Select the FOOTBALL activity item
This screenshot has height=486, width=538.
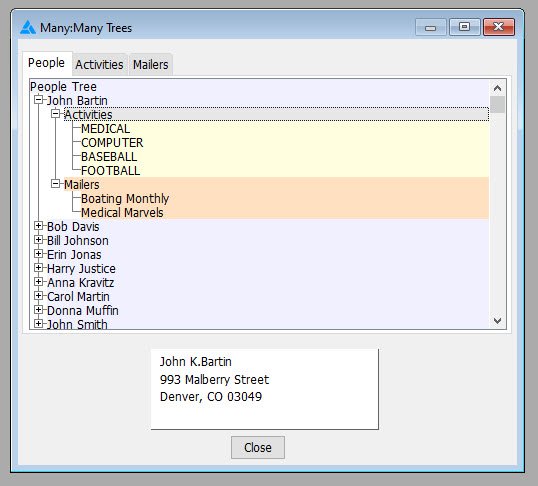110,171
